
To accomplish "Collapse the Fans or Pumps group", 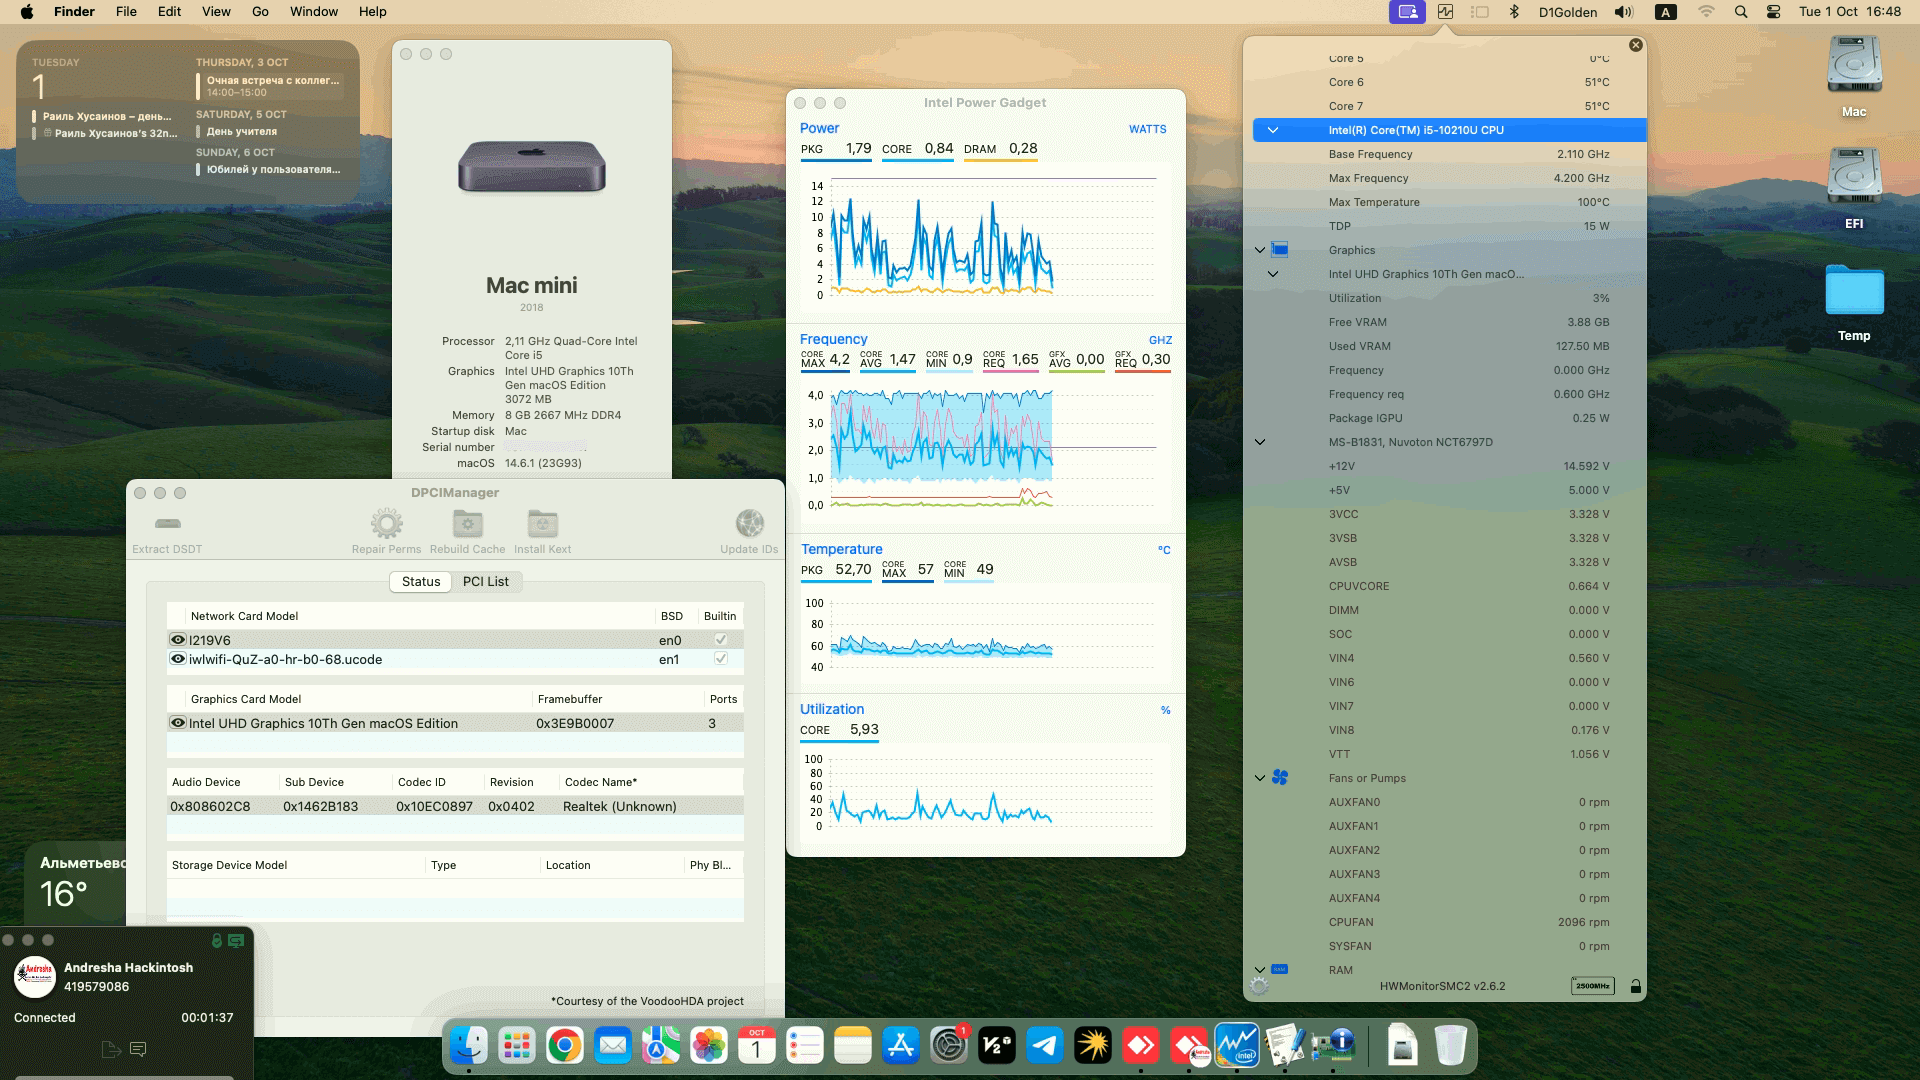I will pyautogui.click(x=1260, y=778).
